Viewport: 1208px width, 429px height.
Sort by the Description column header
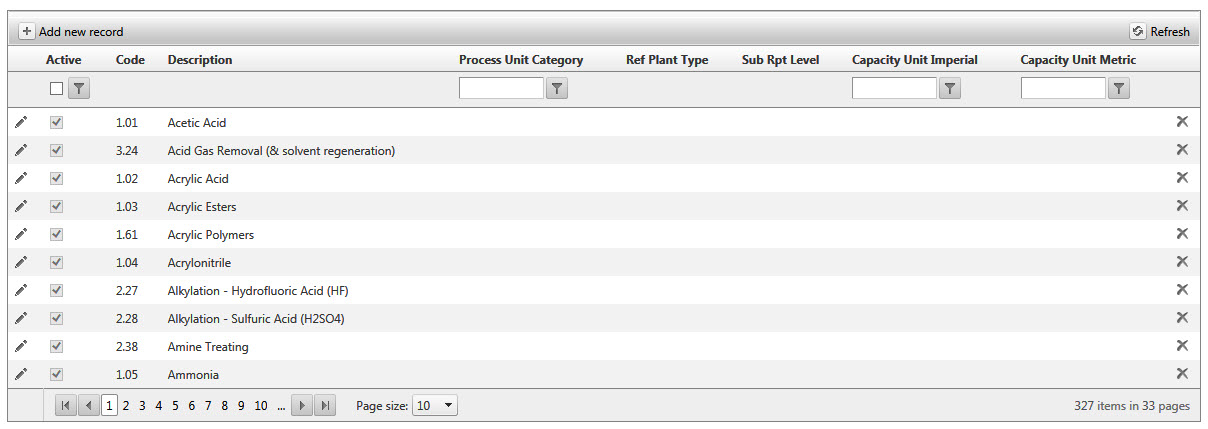200,60
